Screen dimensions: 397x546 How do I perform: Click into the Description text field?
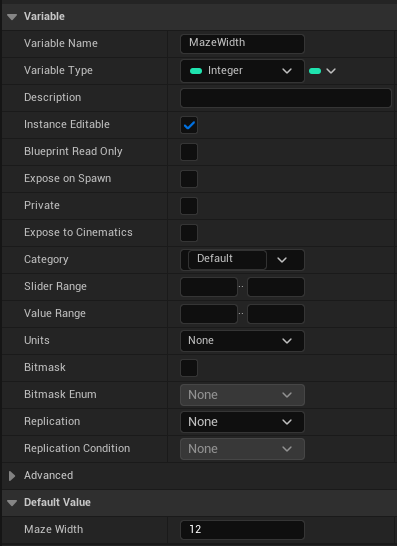tap(286, 98)
